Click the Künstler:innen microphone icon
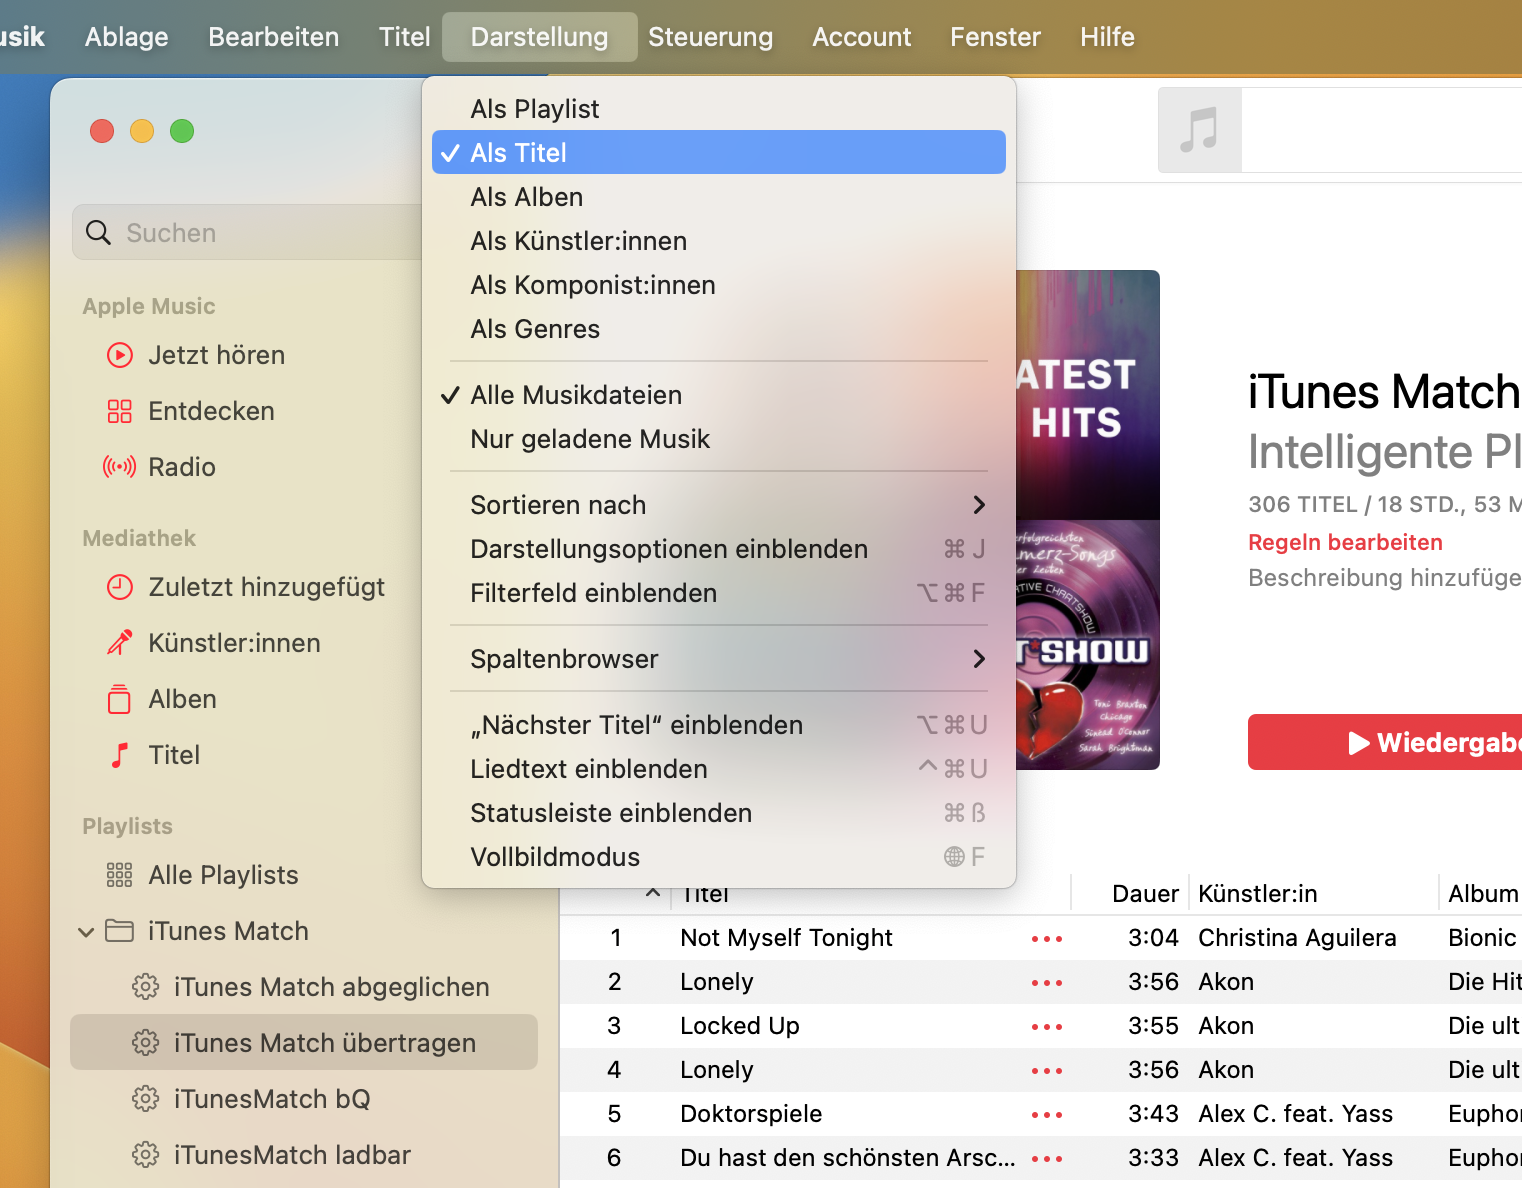This screenshot has height=1188, width=1522. click(x=120, y=643)
